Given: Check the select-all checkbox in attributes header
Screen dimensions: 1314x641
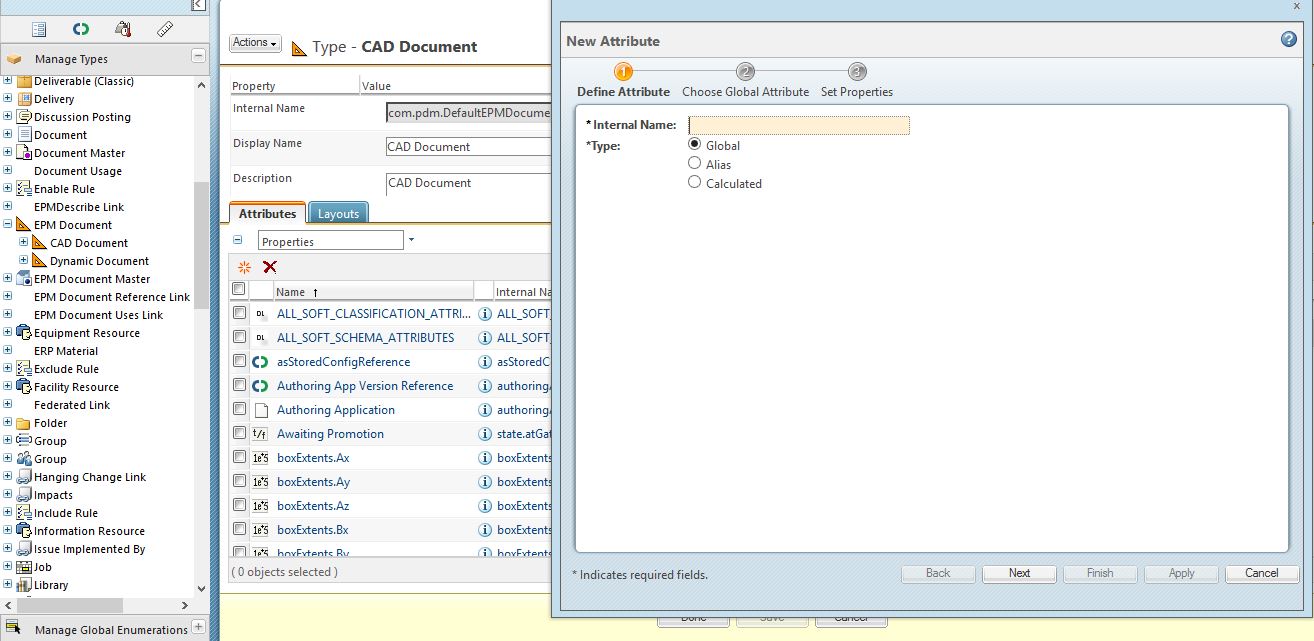Looking at the screenshot, I should tap(238, 289).
